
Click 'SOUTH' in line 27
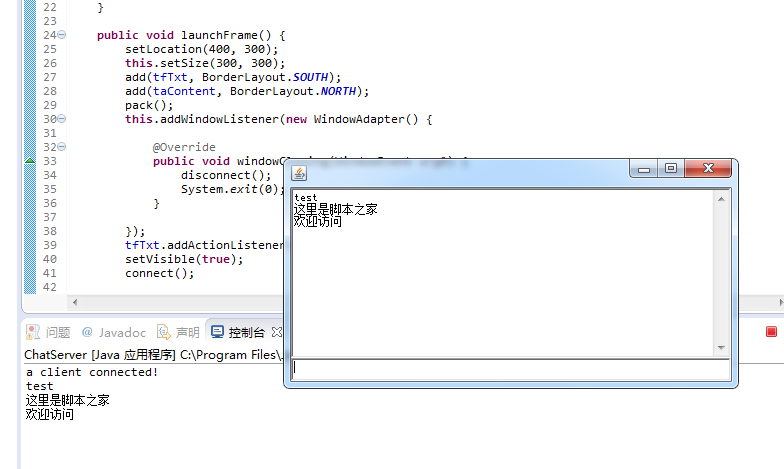point(310,77)
